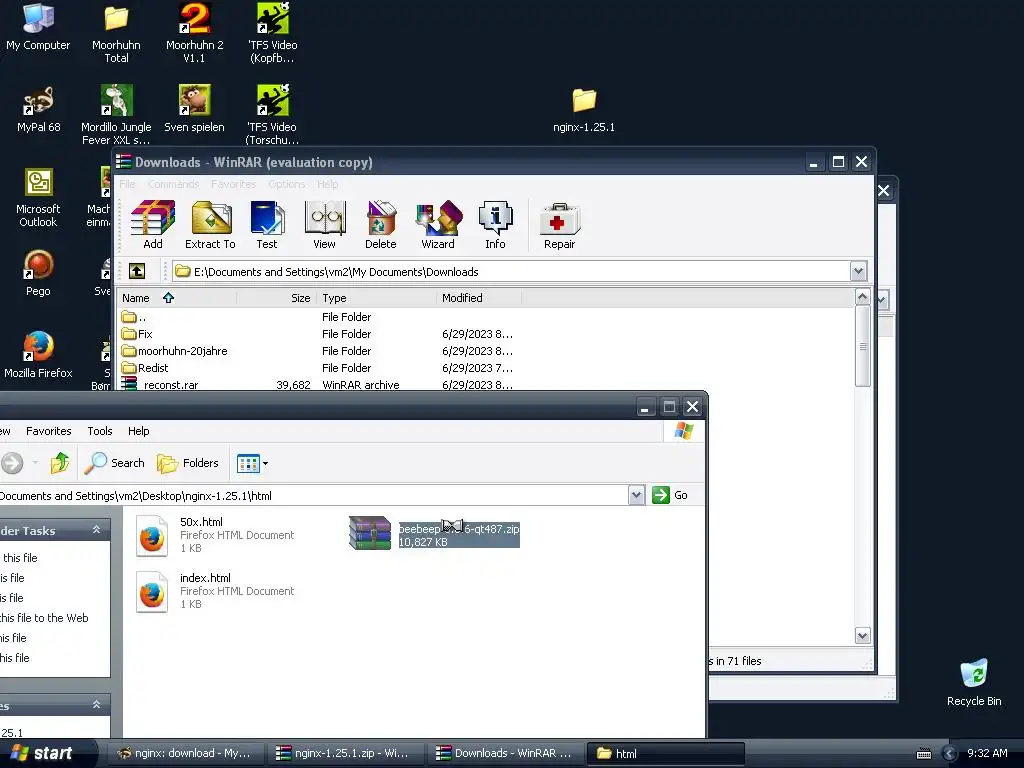Sort WinRAR list by Name column
The height and width of the screenshot is (768, 1024).
tap(176, 298)
